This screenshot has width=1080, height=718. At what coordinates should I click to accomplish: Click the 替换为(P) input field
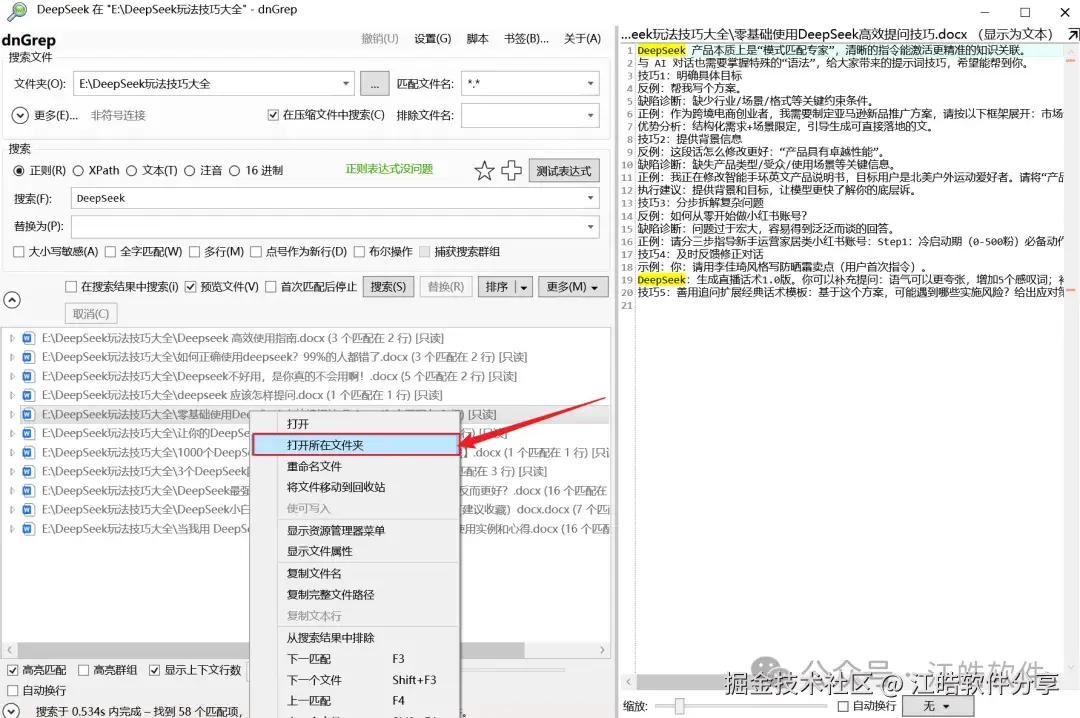(x=327, y=226)
